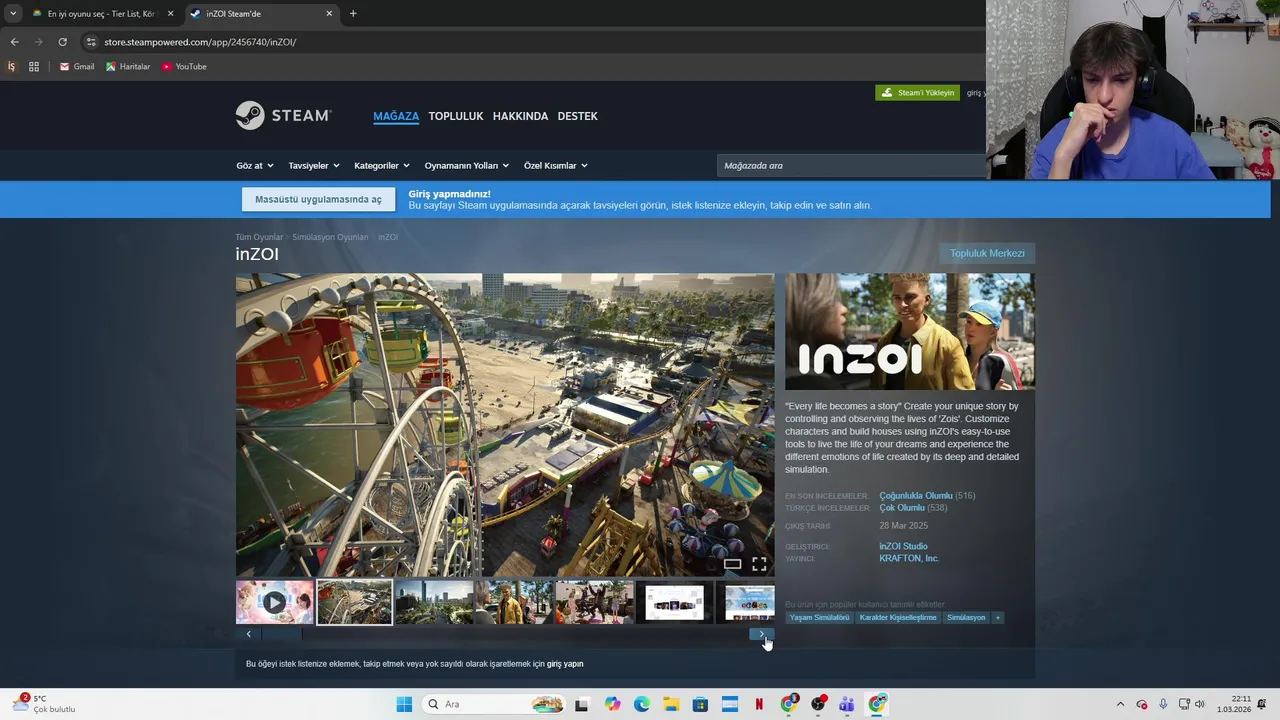1280x720 pixels.
Task: Click the address bar URL
Action: (x=200, y=42)
